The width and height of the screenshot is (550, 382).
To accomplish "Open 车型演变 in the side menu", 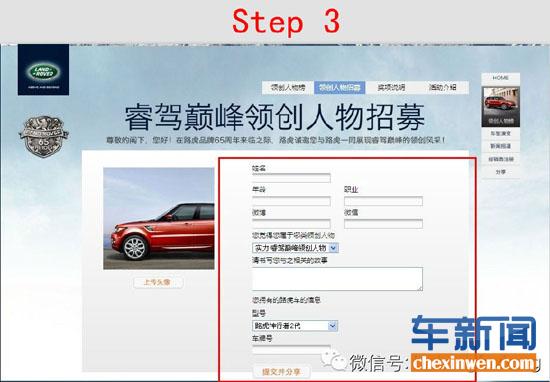I will point(501,133).
